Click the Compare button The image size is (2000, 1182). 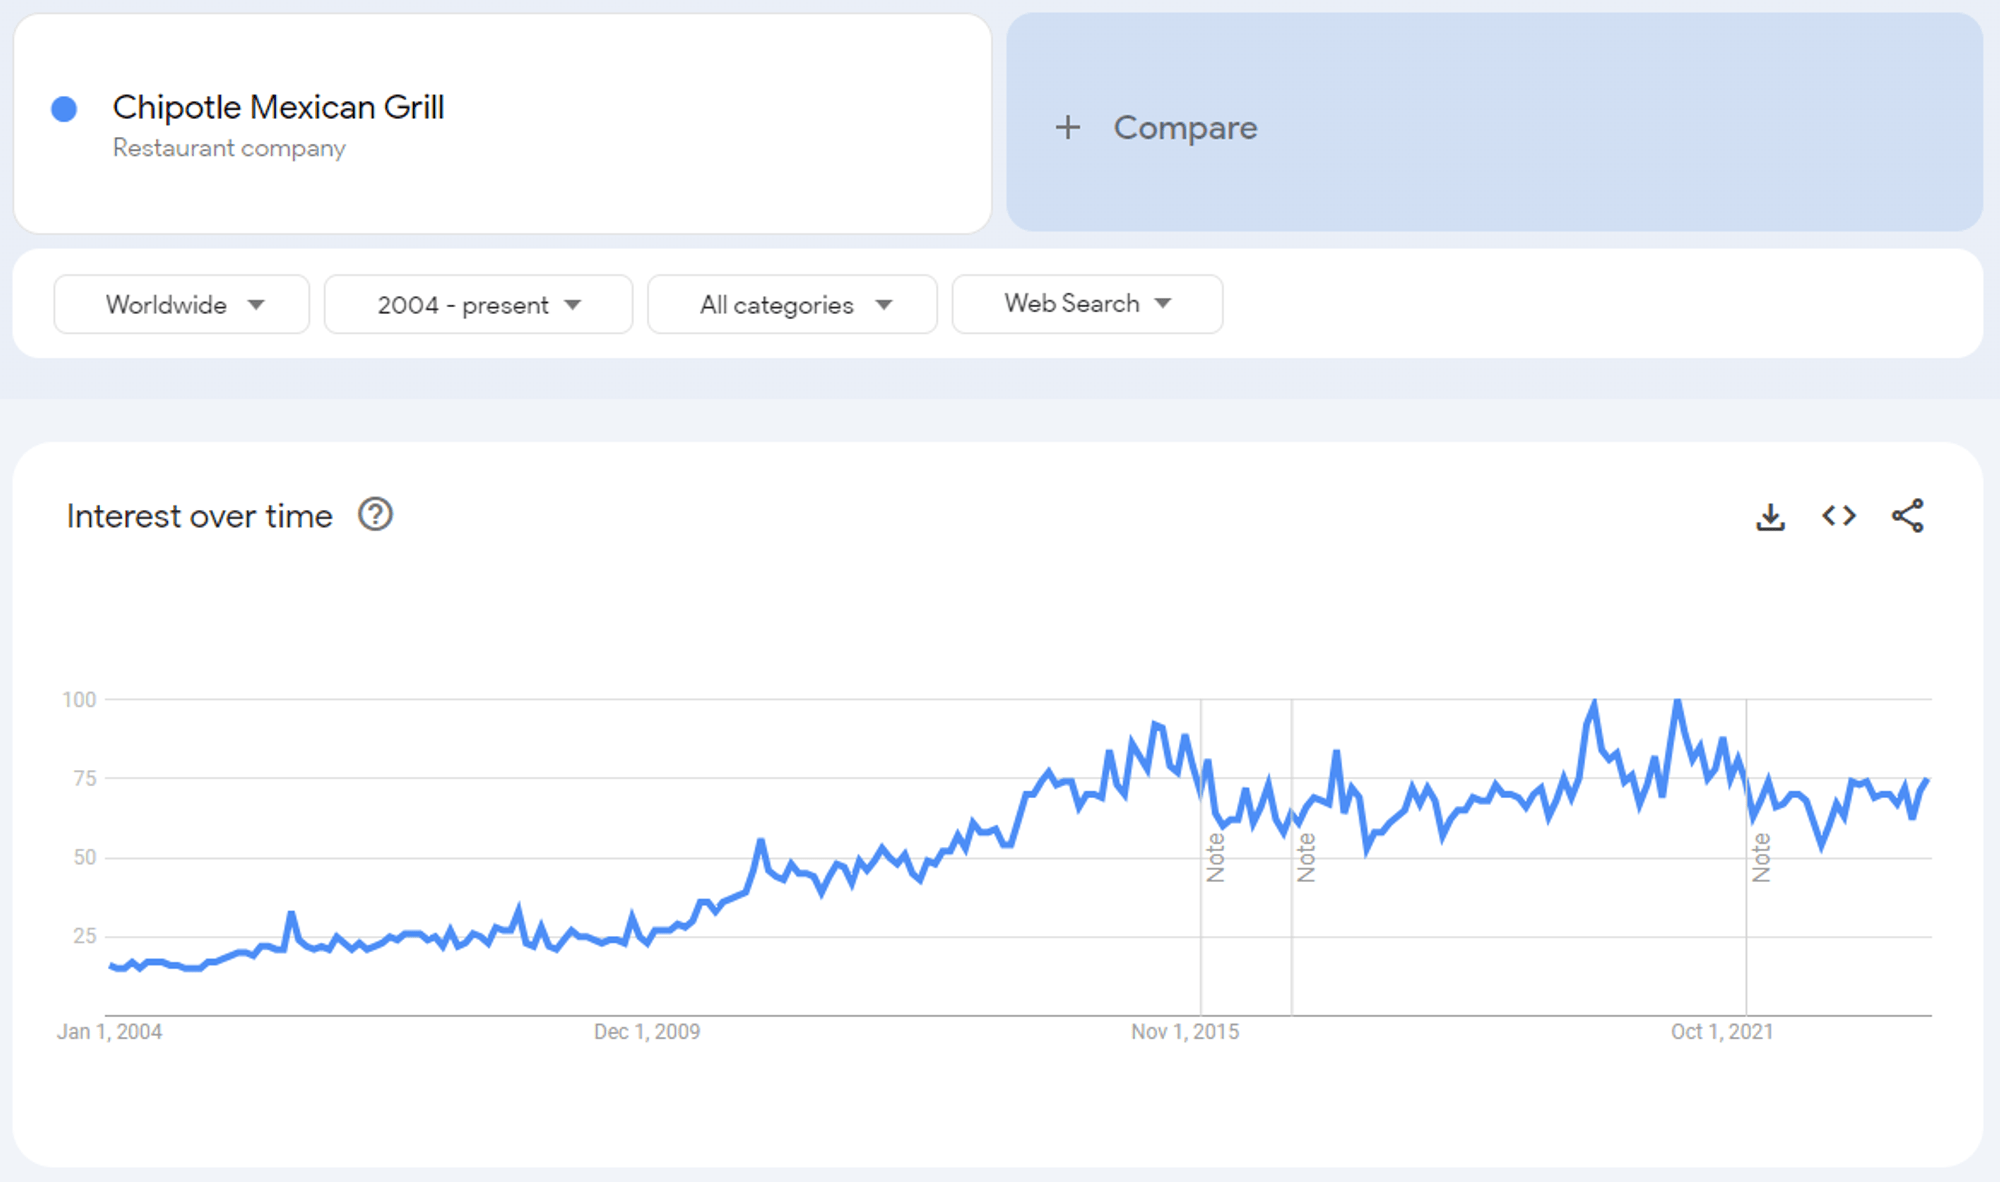[x=1185, y=128]
